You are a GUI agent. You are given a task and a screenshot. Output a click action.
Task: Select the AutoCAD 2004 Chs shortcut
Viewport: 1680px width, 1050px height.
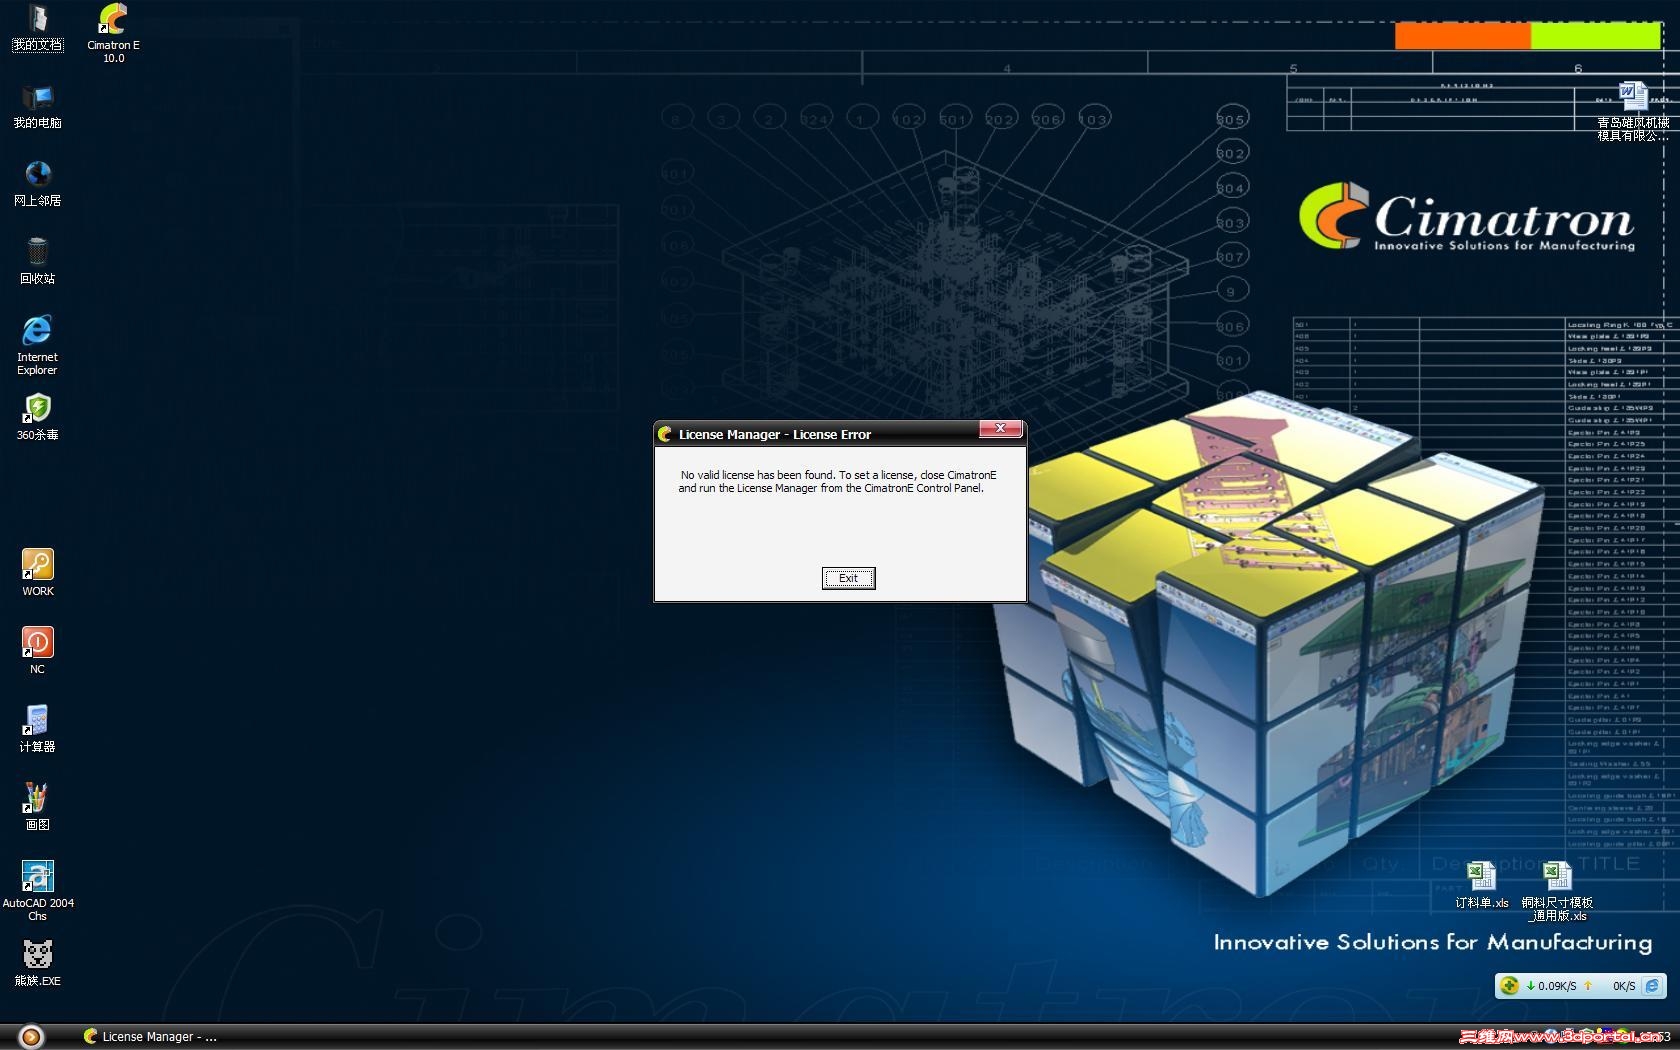pyautogui.click(x=37, y=891)
